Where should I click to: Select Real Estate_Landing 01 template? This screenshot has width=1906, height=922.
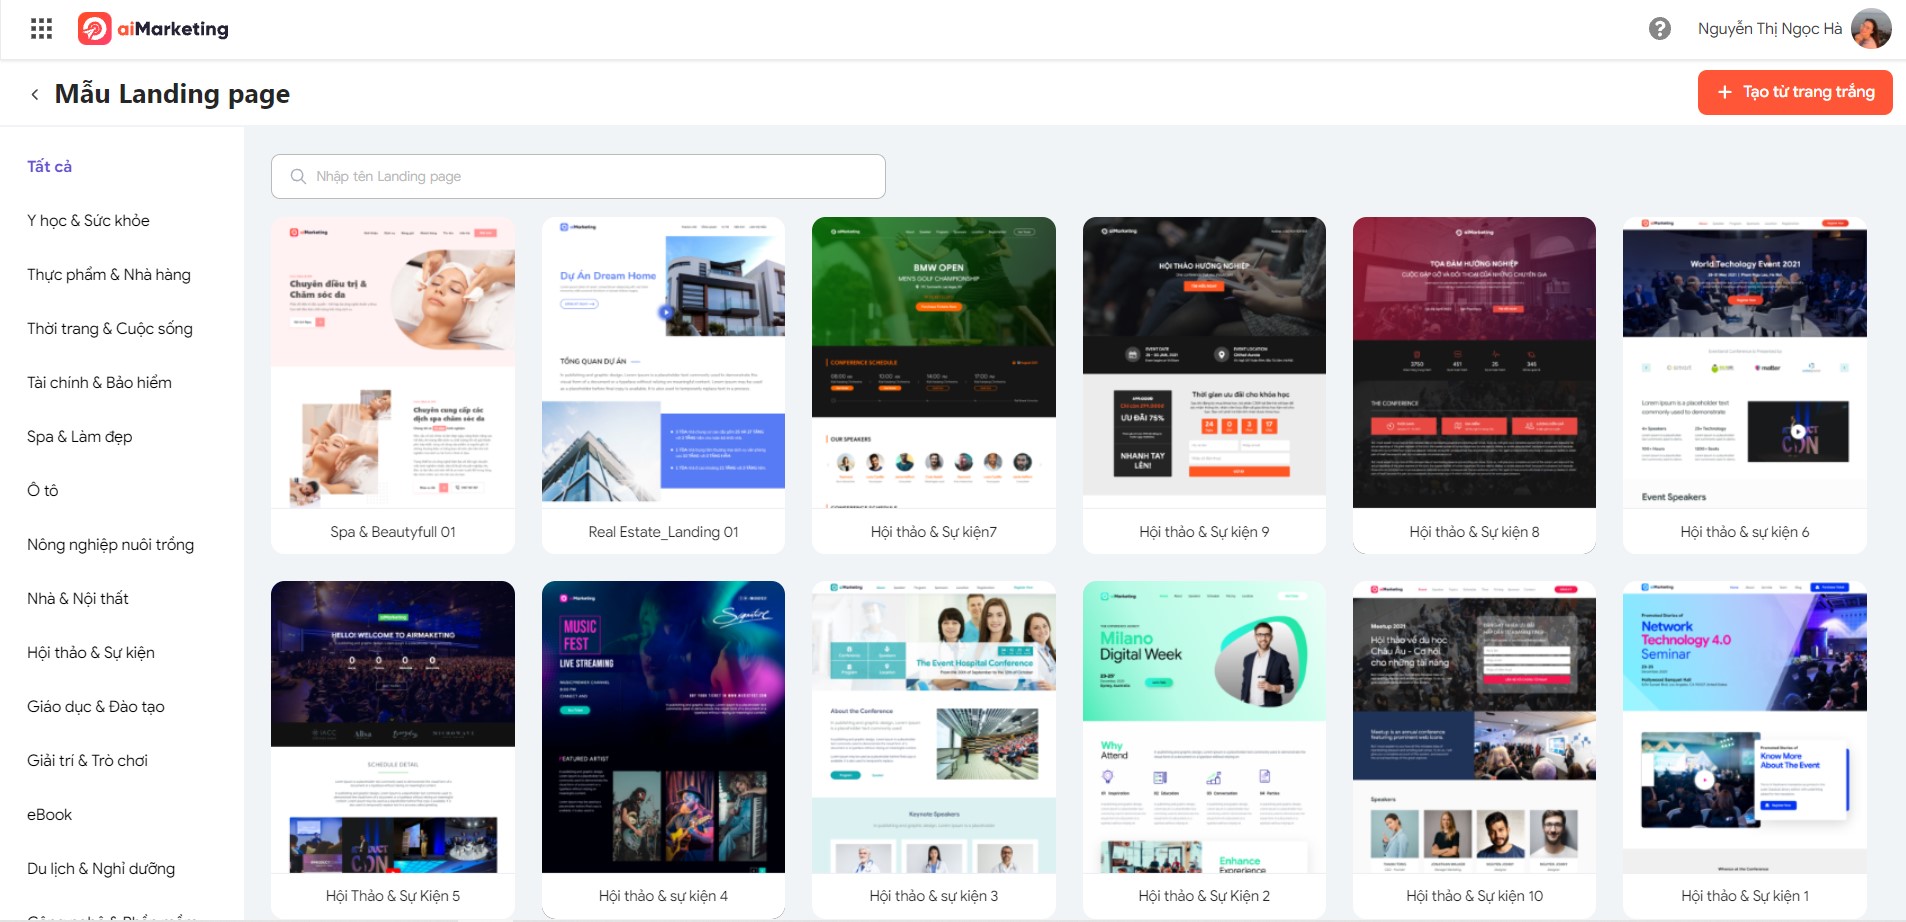coord(663,385)
